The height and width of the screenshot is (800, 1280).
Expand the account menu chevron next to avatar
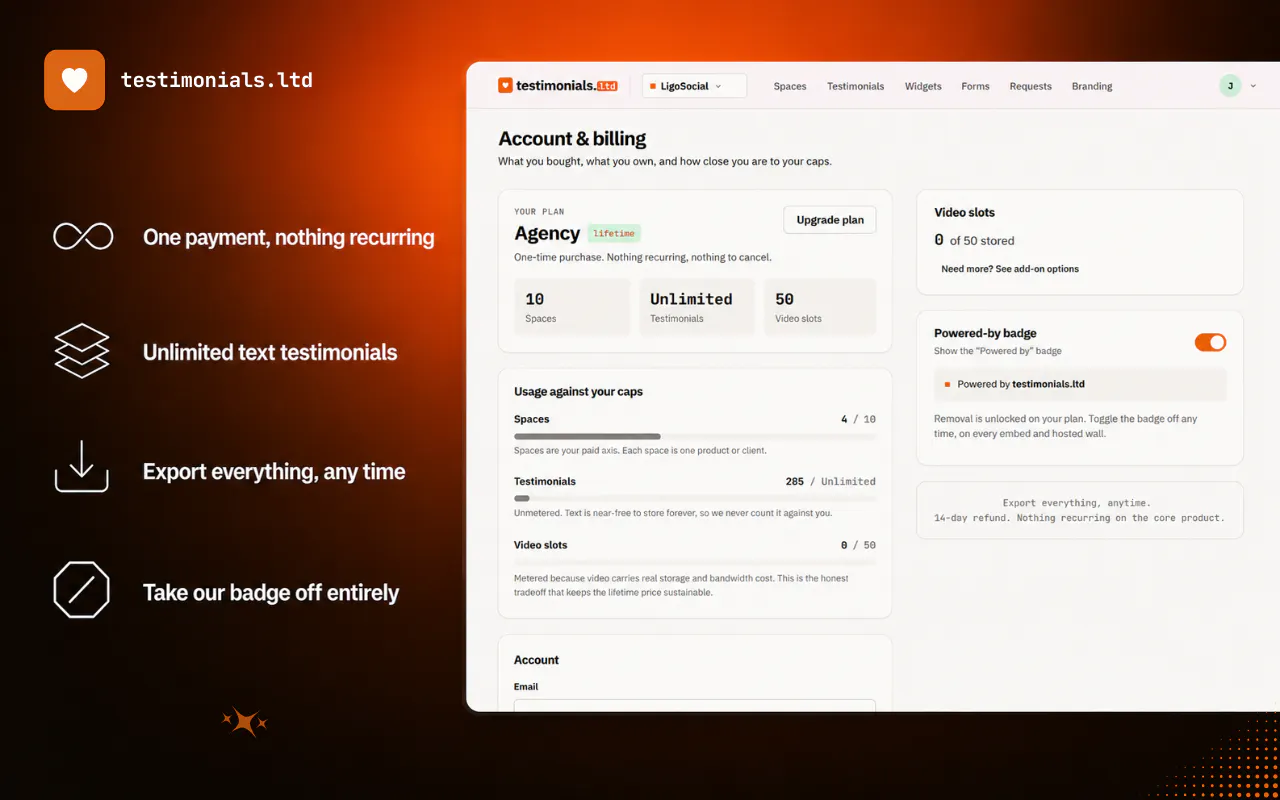pos(1253,86)
